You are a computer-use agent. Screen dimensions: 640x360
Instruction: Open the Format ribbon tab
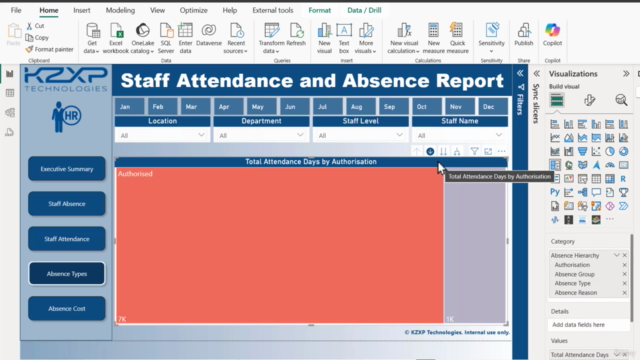point(320,10)
